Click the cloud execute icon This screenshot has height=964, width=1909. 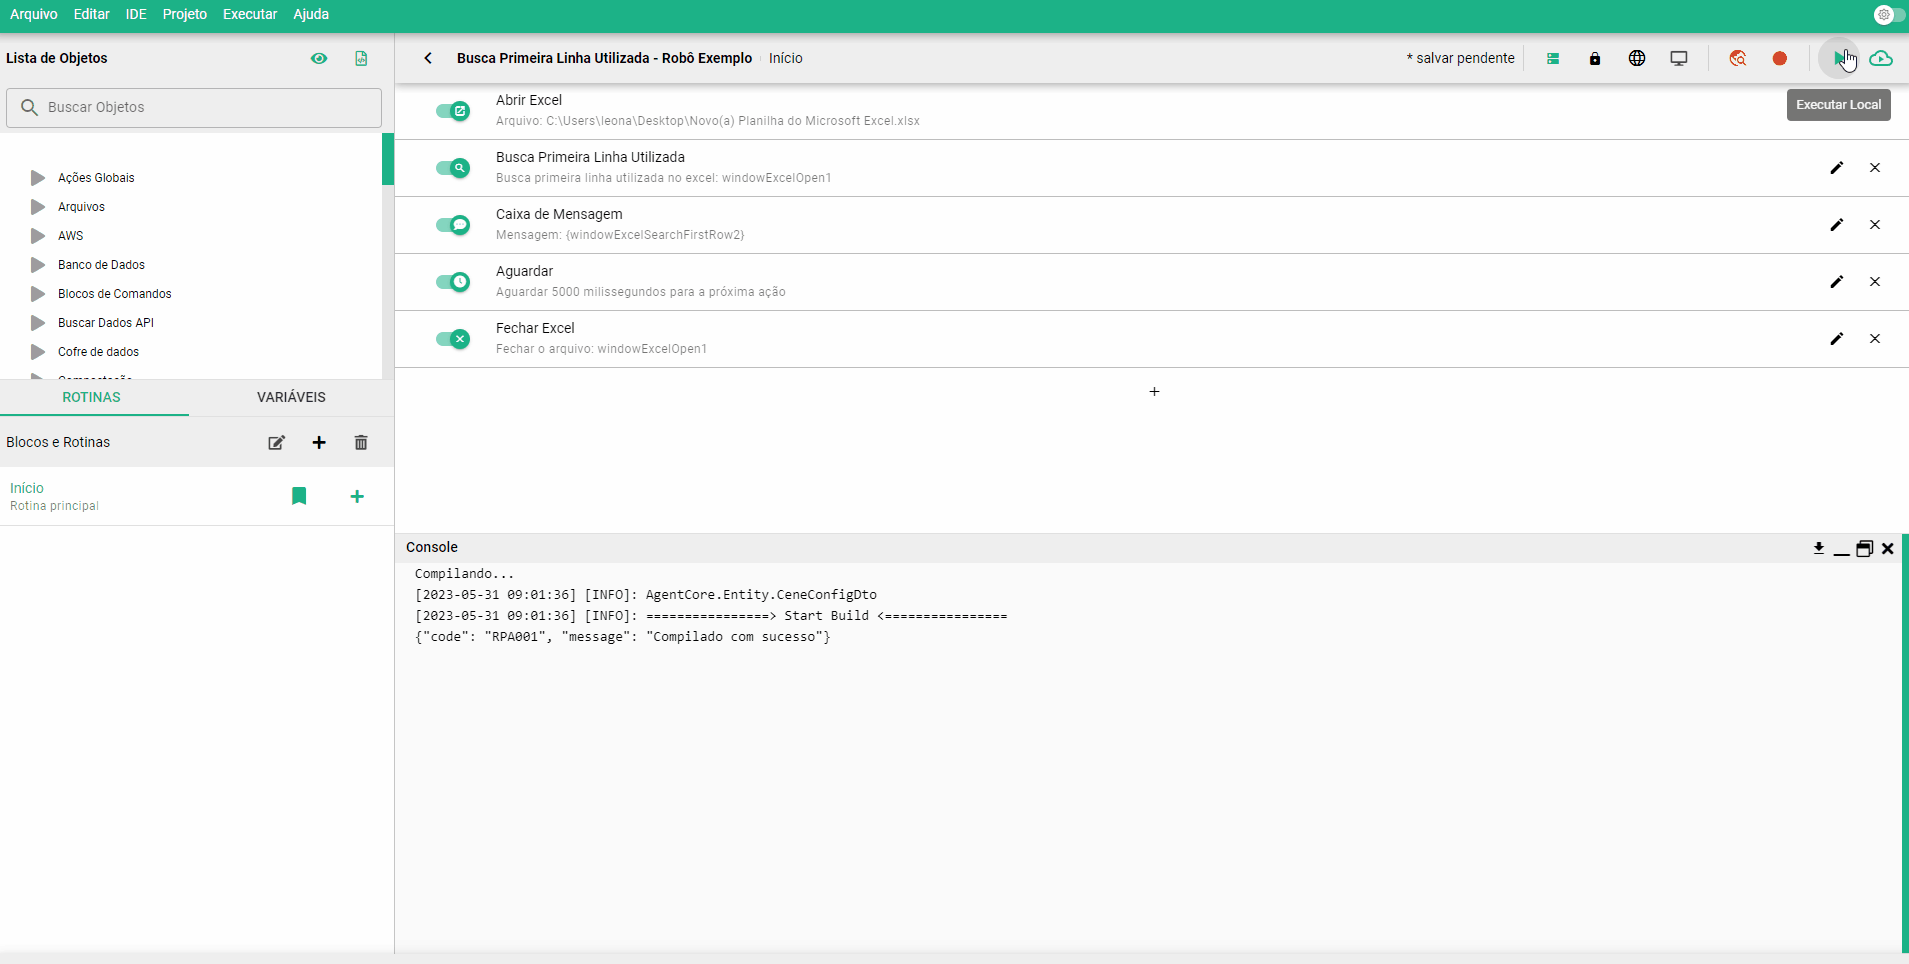(1881, 59)
